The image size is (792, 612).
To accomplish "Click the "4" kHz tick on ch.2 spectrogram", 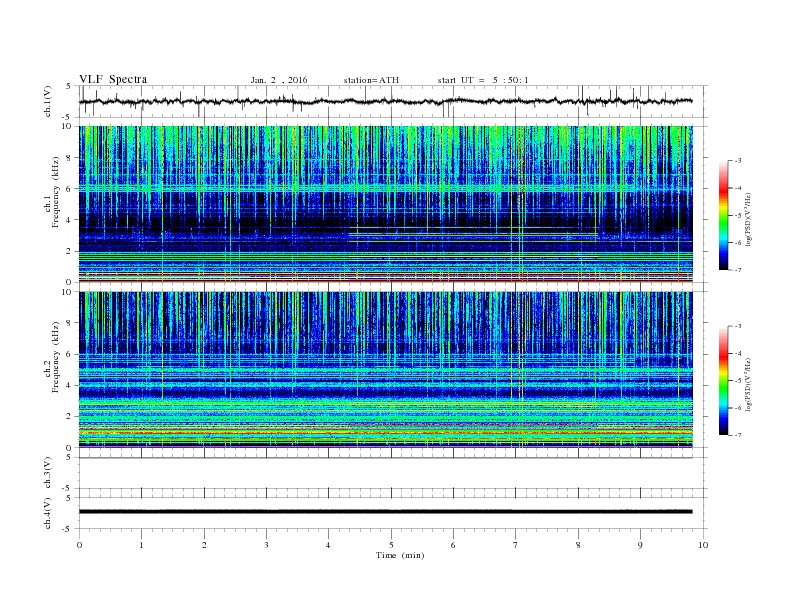I will pyautogui.click(x=69, y=386).
